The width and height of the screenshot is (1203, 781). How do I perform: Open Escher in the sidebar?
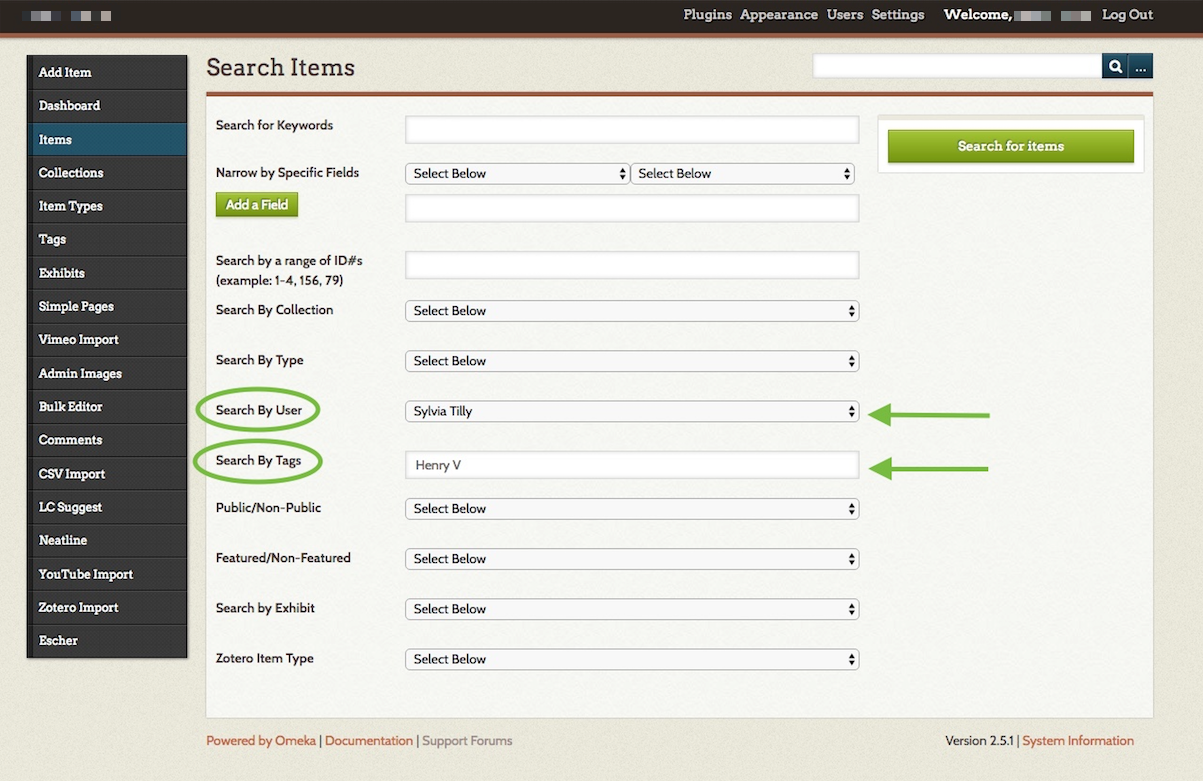107,641
